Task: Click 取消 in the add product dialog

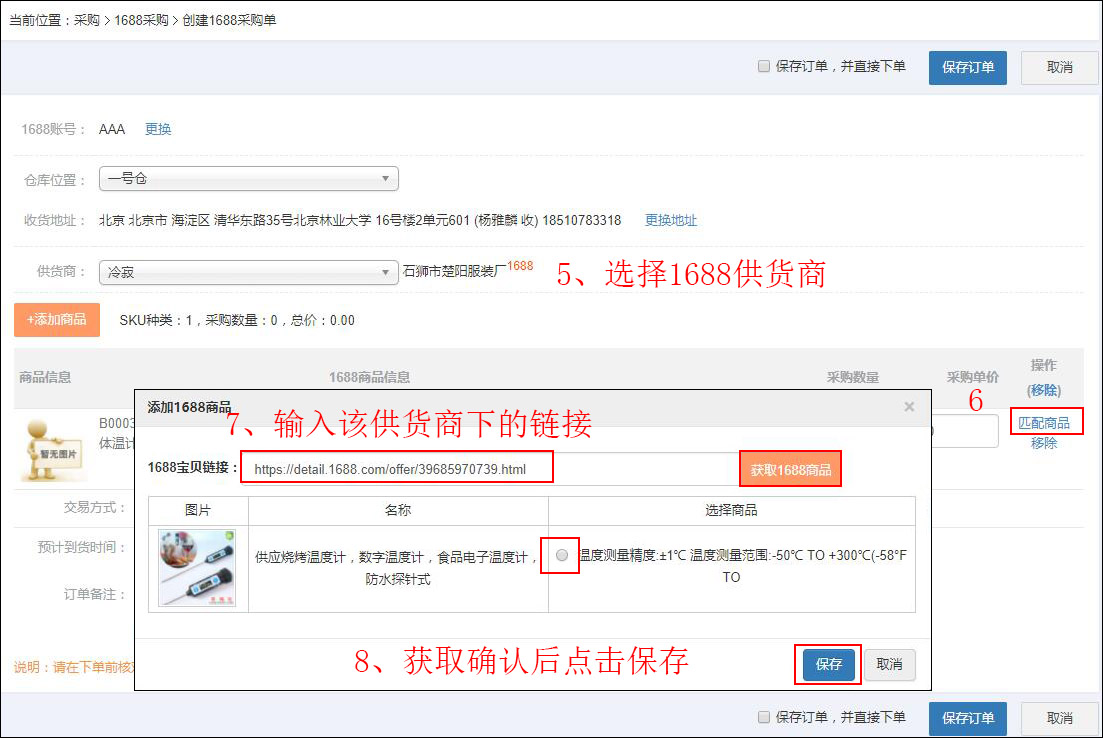Action: pos(889,664)
